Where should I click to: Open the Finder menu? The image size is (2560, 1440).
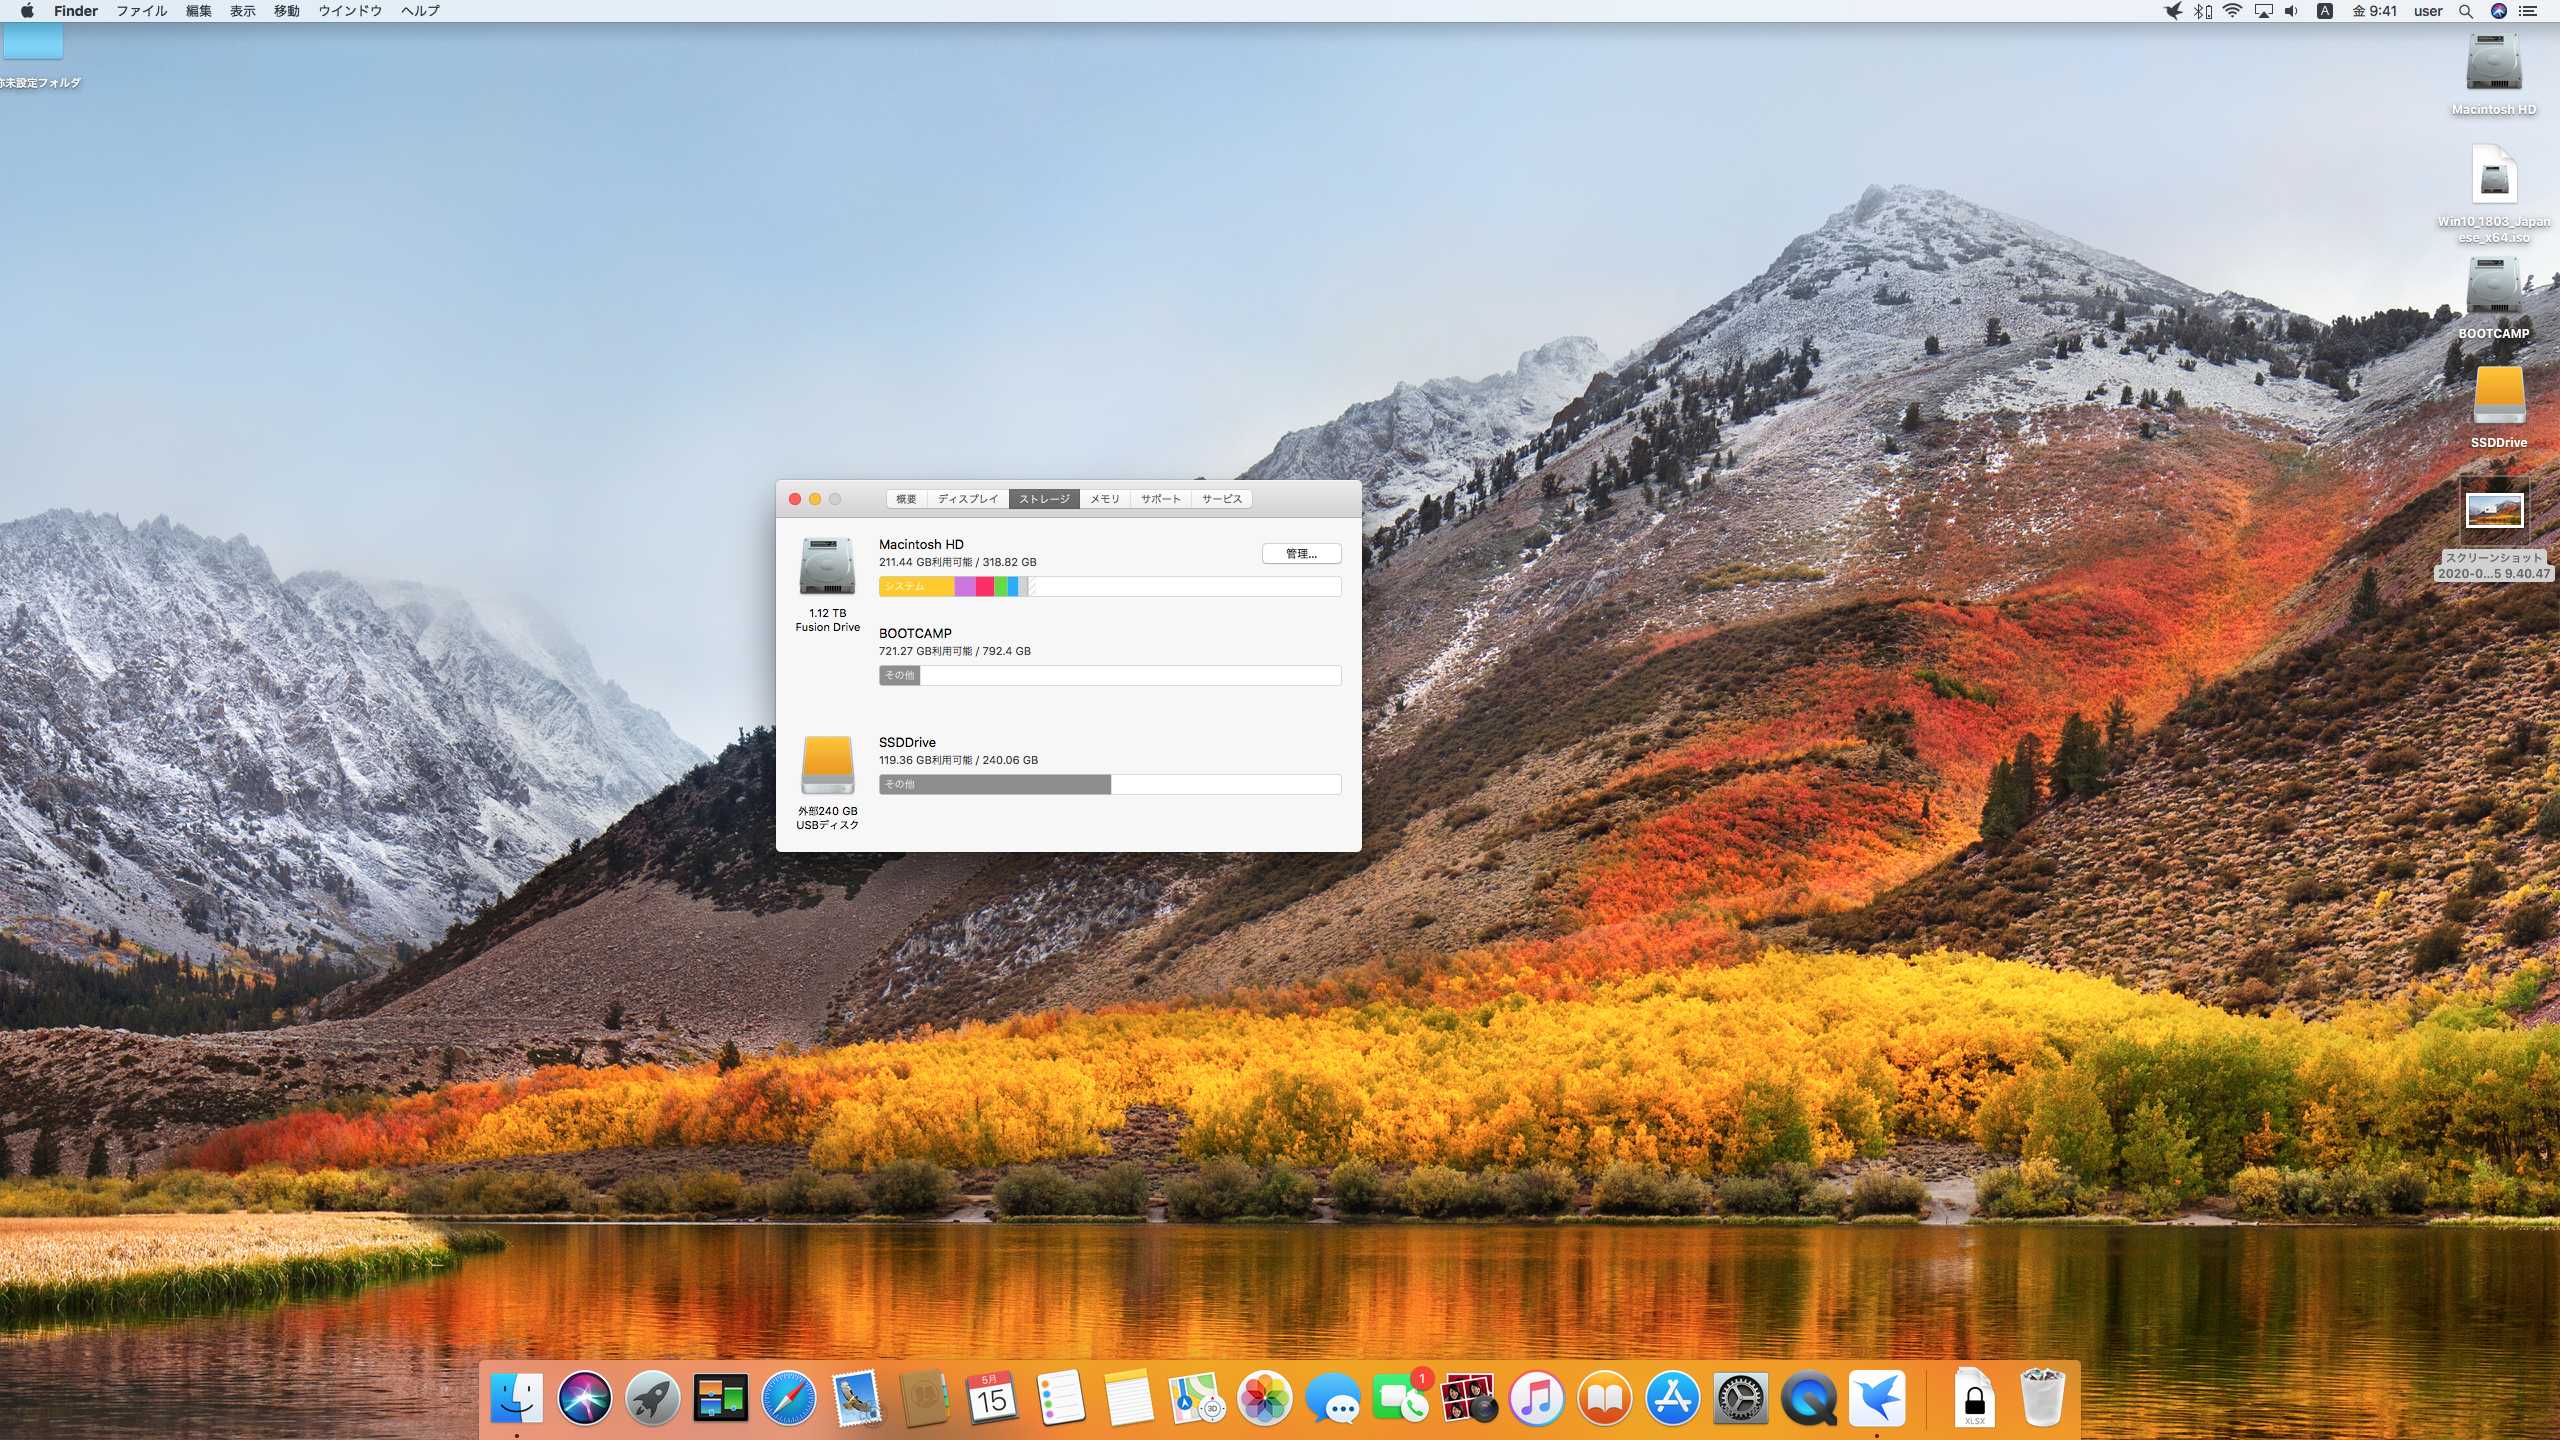click(x=76, y=11)
